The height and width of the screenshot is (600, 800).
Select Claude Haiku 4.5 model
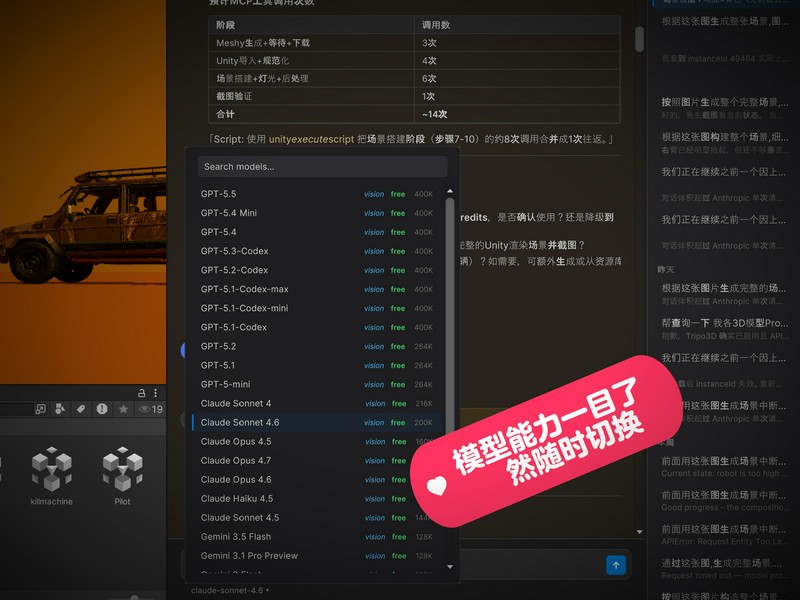(316, 498)
